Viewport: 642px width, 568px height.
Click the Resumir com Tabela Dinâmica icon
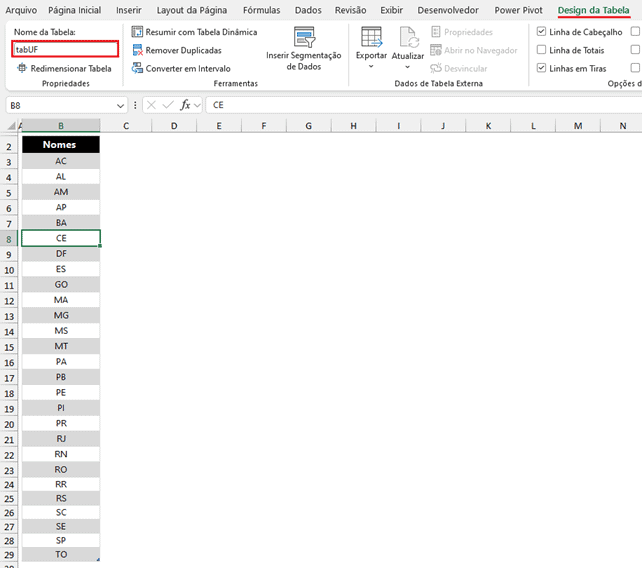click(x=138, y=32)
